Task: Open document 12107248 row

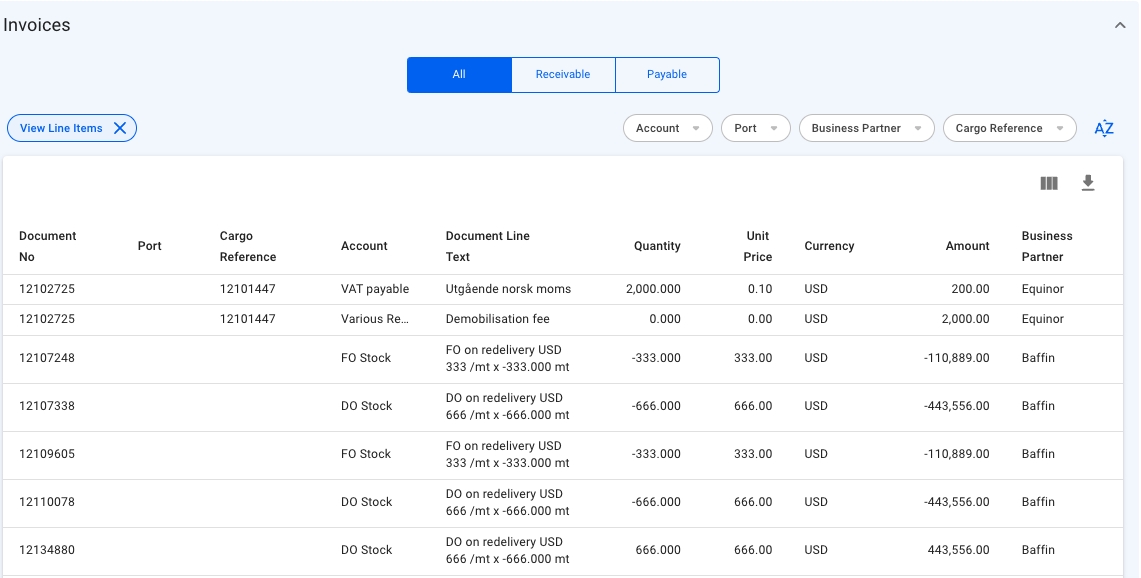Action: [x=47, y=358]
